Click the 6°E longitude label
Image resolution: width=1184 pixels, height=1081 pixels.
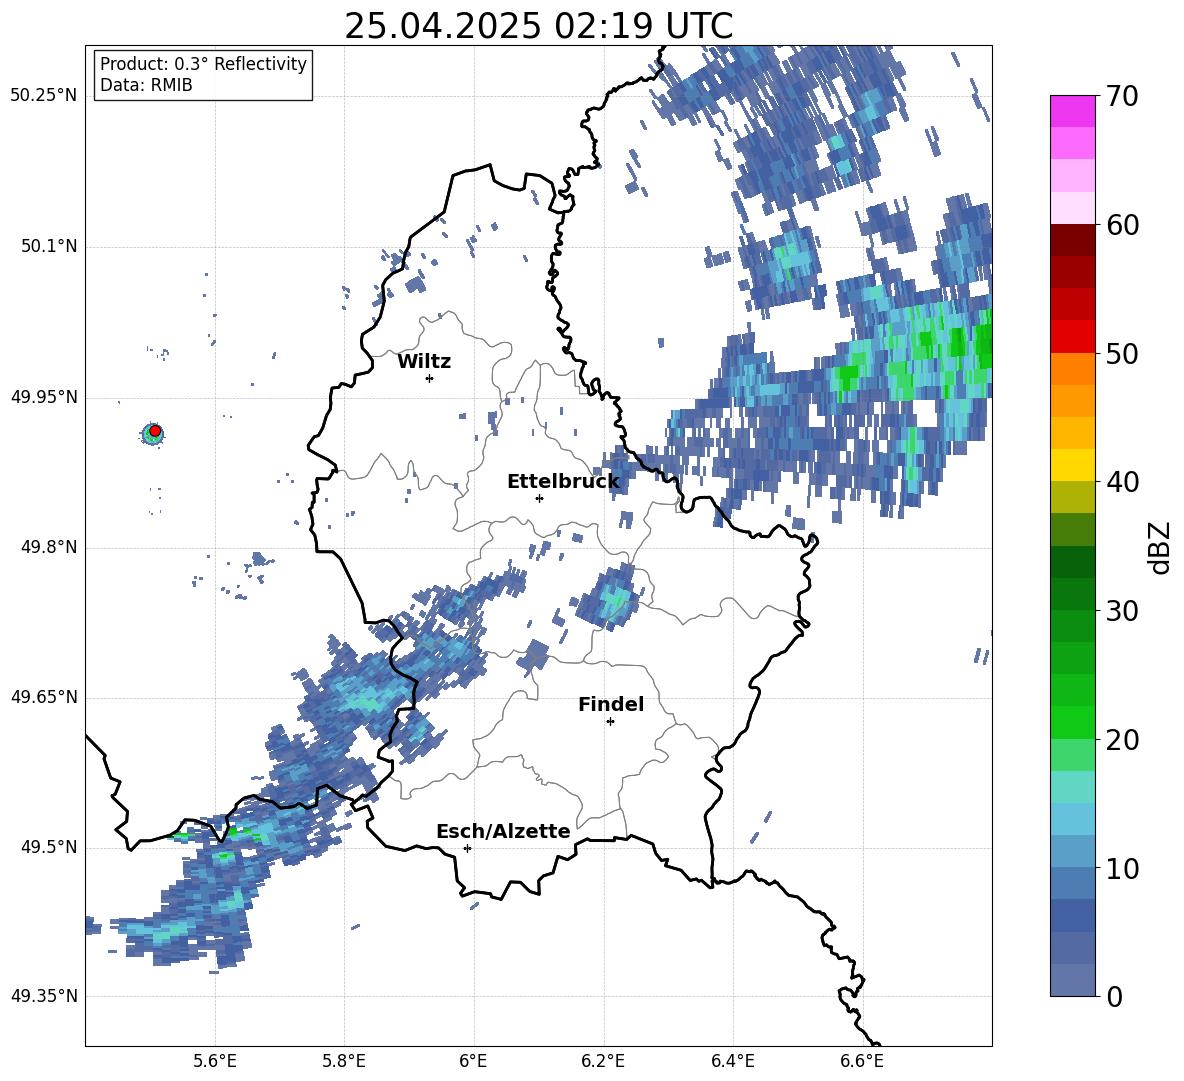(473, 1061)
